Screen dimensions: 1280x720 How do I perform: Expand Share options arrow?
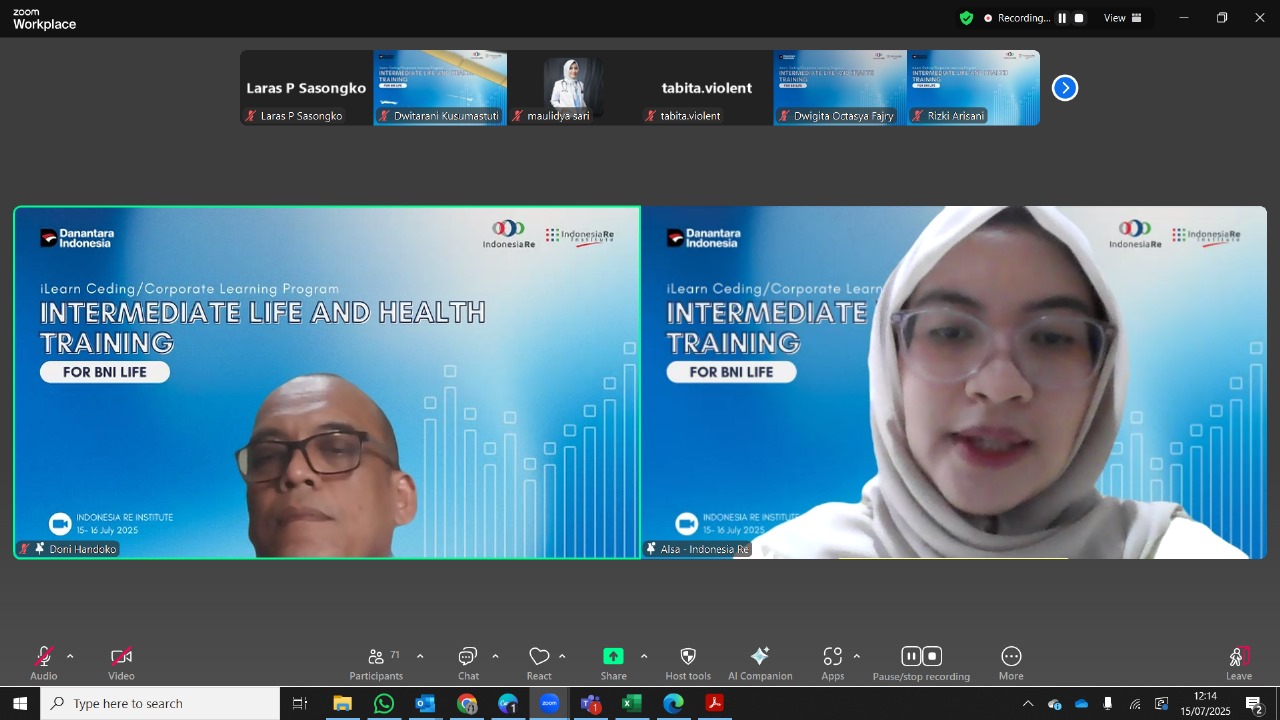pos(643,656)
